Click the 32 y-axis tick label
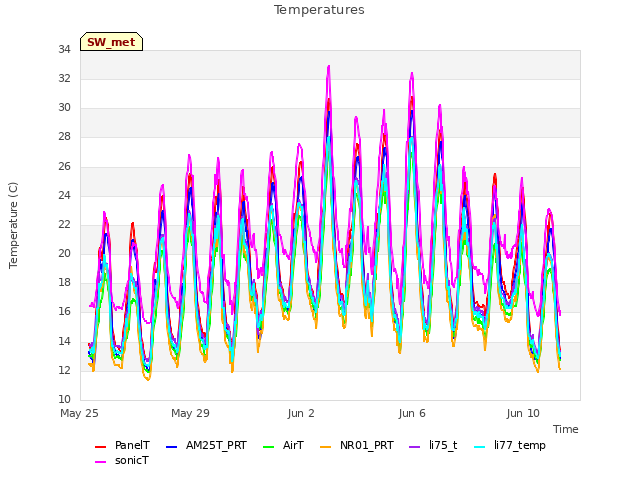This screenshot has width=640, height=480. tap(64, 78)
